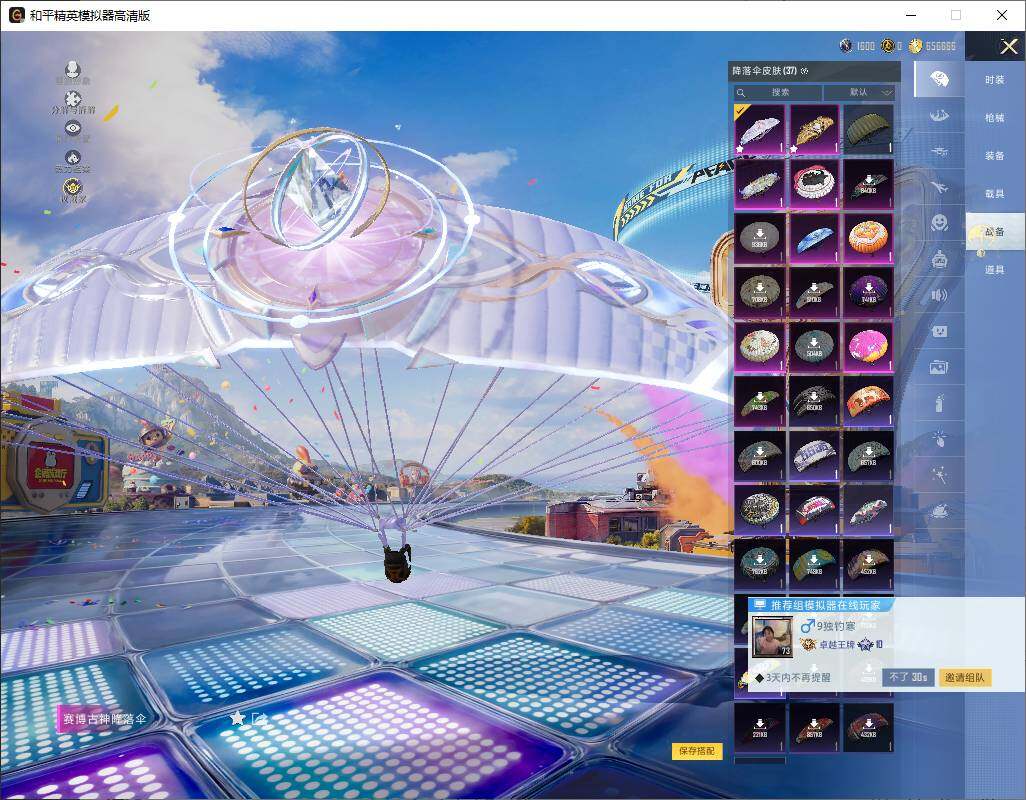
Task: Download the 650KB parachute skin
Action: 813,401
